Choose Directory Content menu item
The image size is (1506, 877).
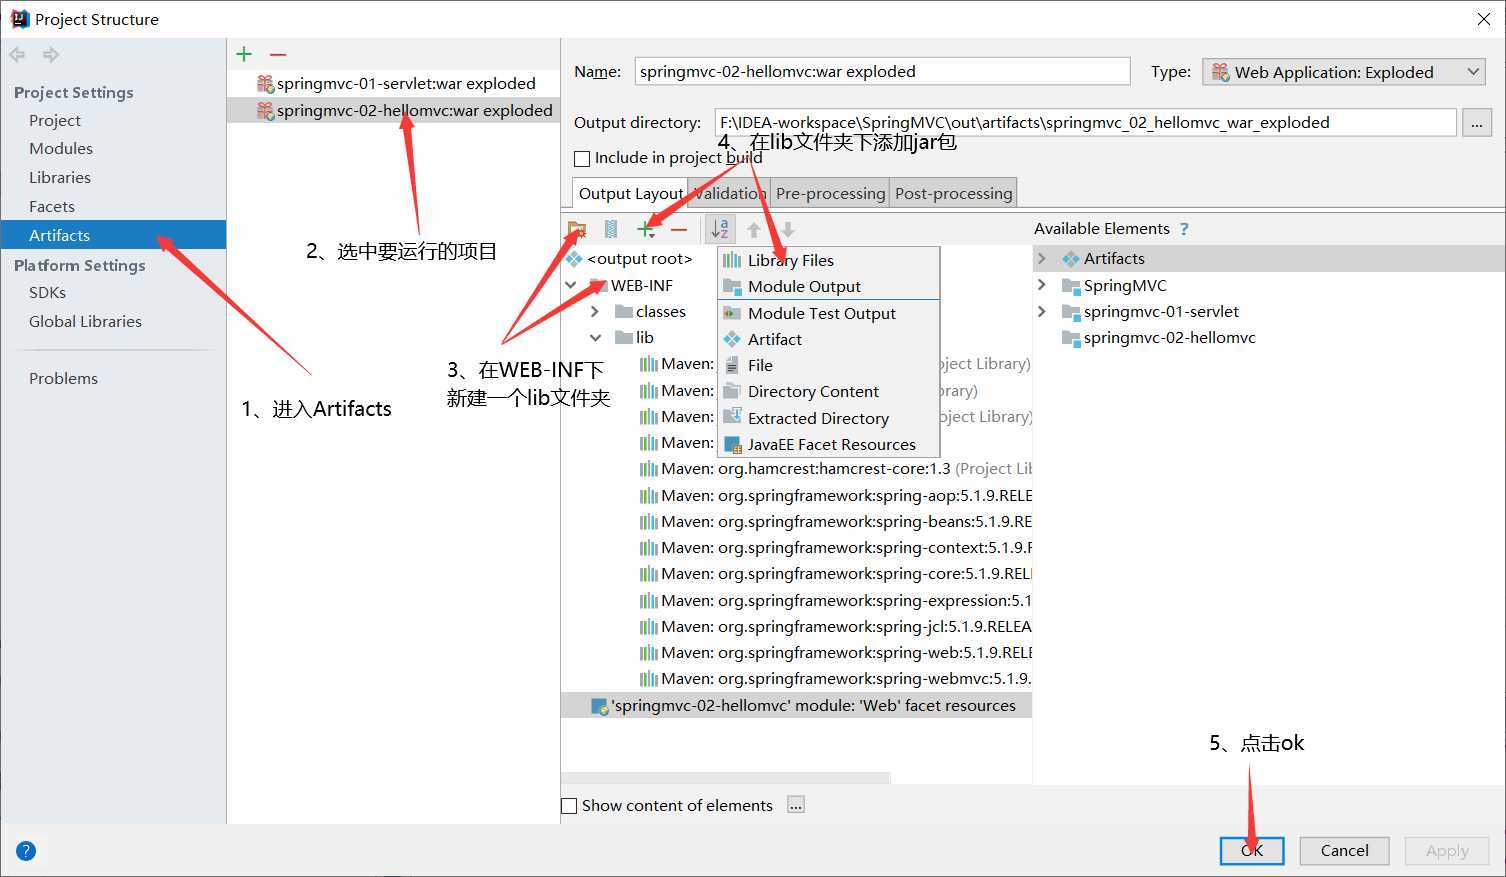click(829, 391)
